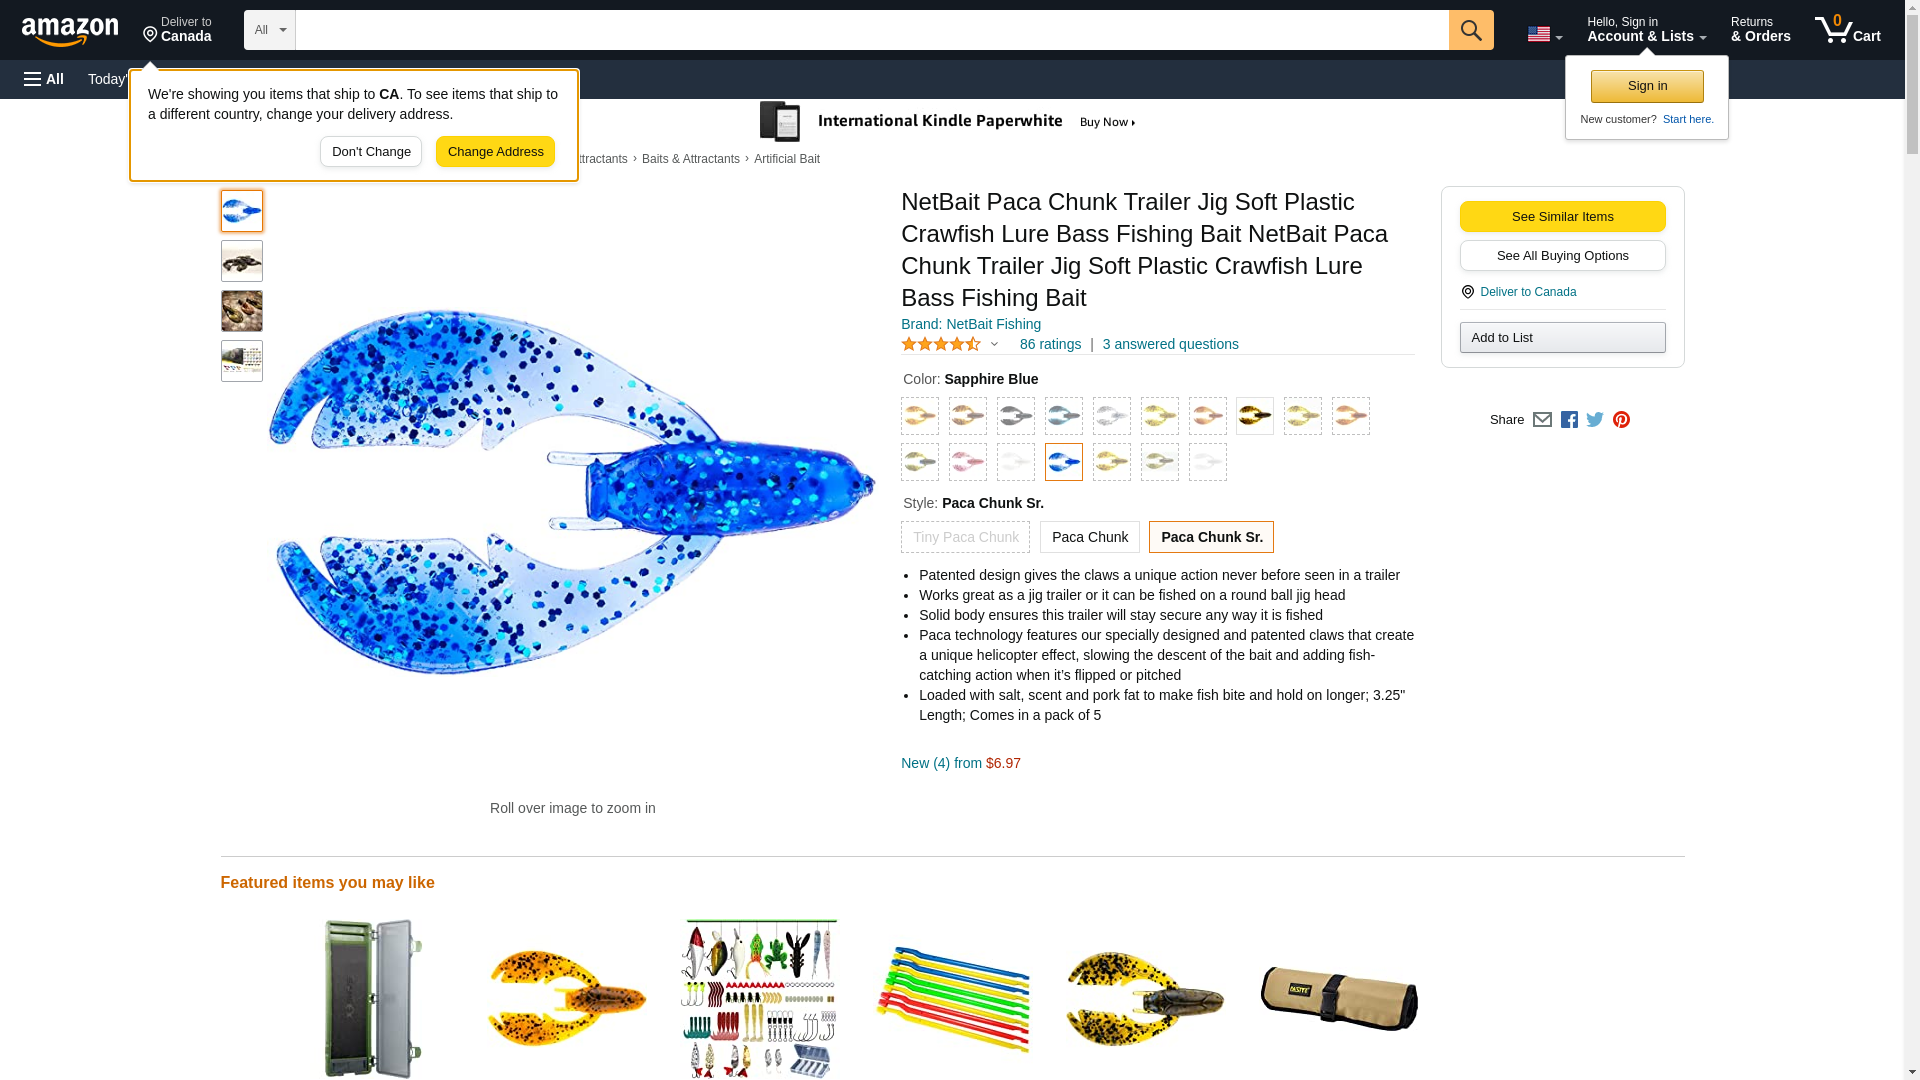Share product on Facebook icon

coord(1569,420)
